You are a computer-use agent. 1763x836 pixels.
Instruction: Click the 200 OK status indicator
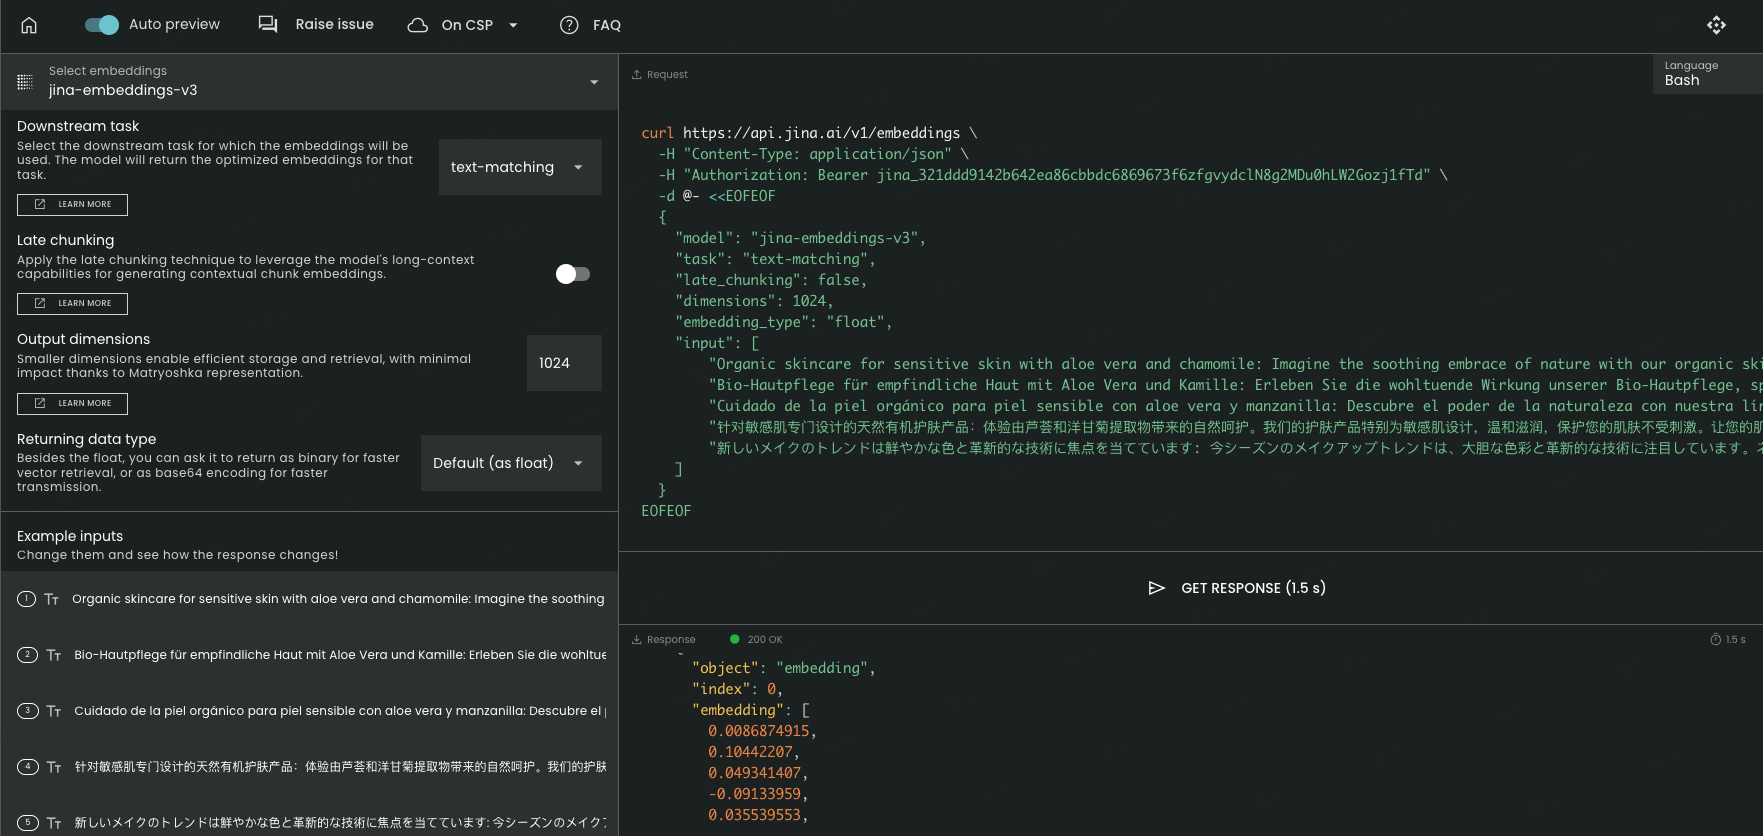pos(757,640)
